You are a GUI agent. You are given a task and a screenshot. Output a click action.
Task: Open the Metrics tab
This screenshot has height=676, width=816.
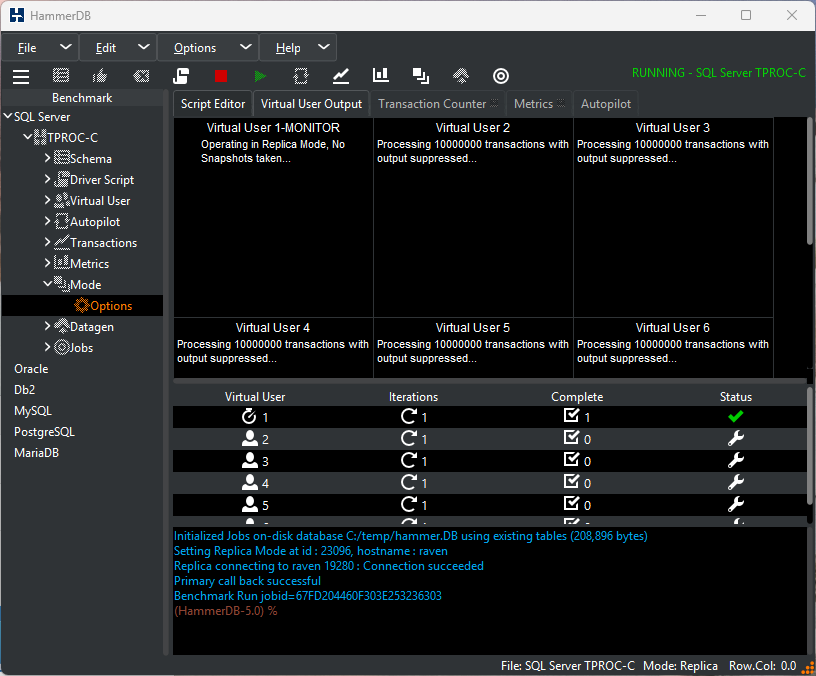click(539, 104)
